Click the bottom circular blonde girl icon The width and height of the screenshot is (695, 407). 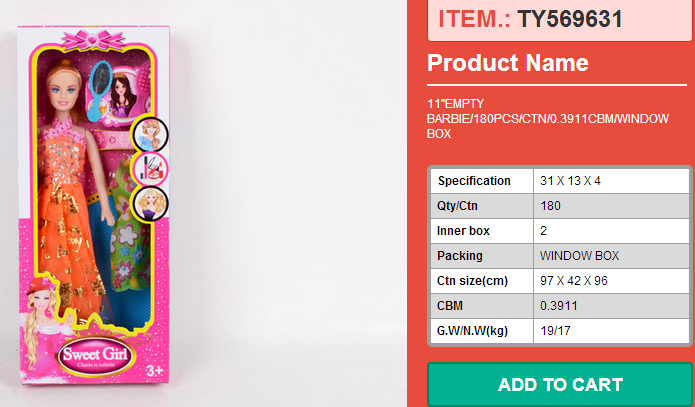tap(148, 202)
